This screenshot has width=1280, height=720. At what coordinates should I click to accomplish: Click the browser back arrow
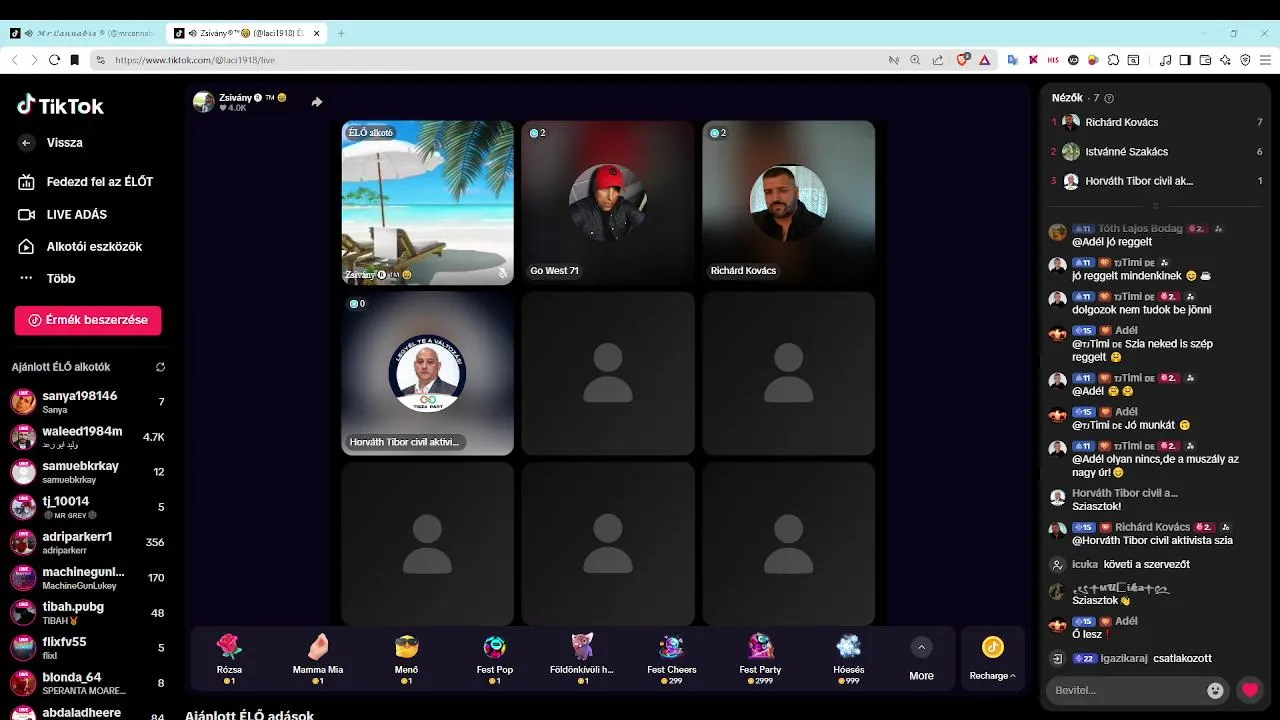(x=14, y=60)
